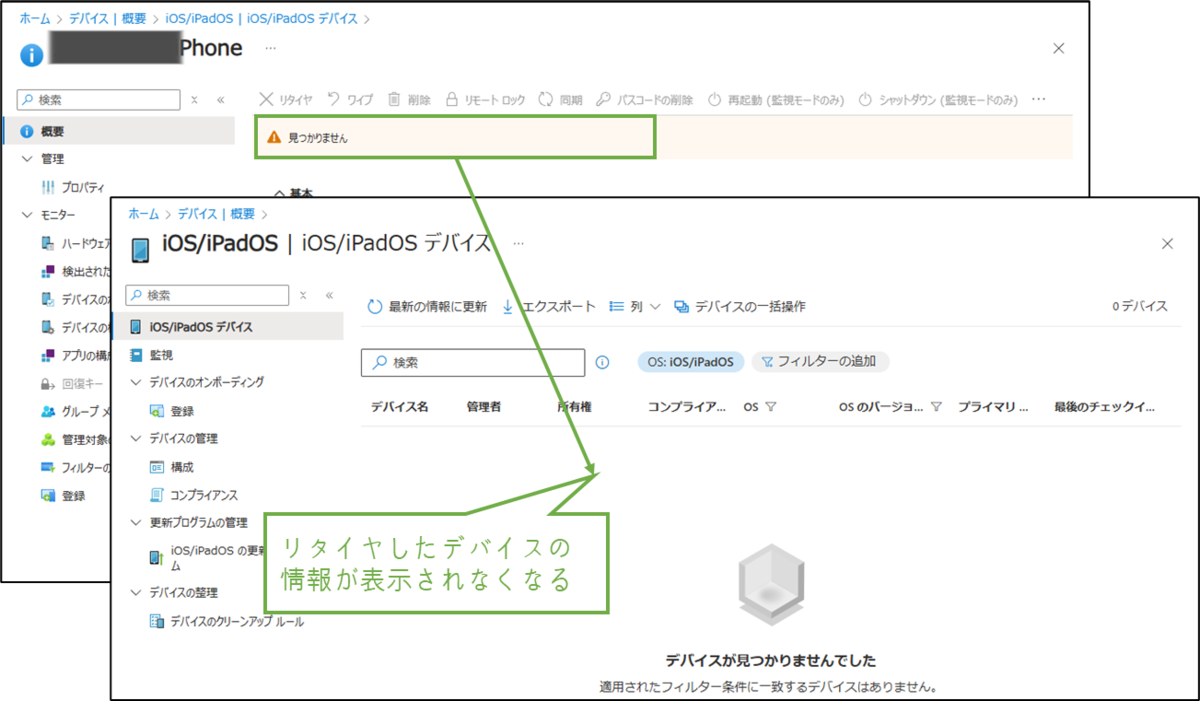The image size is (1200, 701).
Task: Click the OS: iOS/iPadOS filter pill
Action: (691, 362)
